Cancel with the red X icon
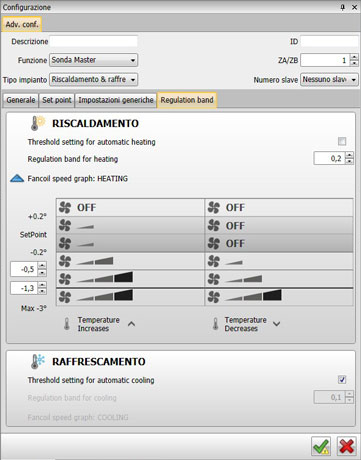 (346, 446)
